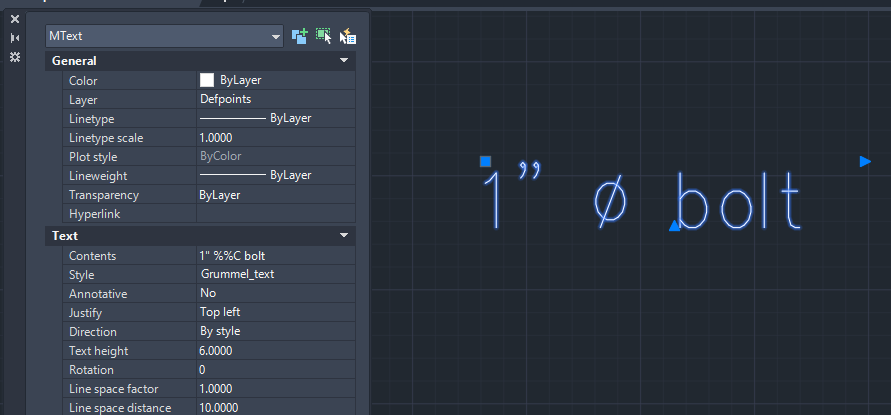Click the Transparency ByLayer value
Viewport: 891px width, 415px height.
click(x=276, y=195)
